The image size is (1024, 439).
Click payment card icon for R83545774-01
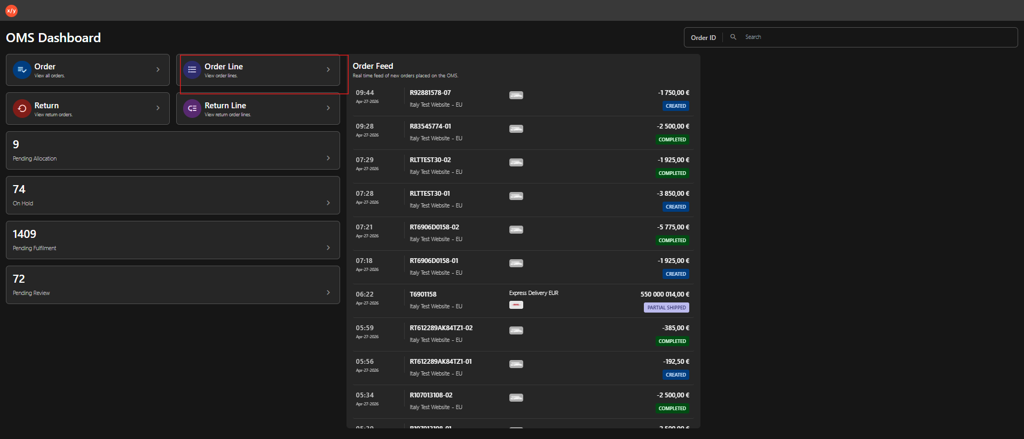pyautogui.click(x=516, y=129)
